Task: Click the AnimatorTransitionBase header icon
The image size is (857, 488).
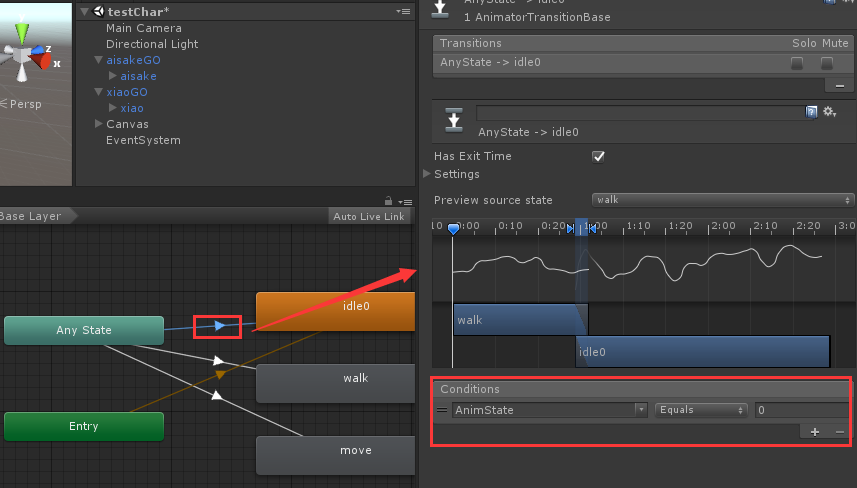Action: (440, 9)
